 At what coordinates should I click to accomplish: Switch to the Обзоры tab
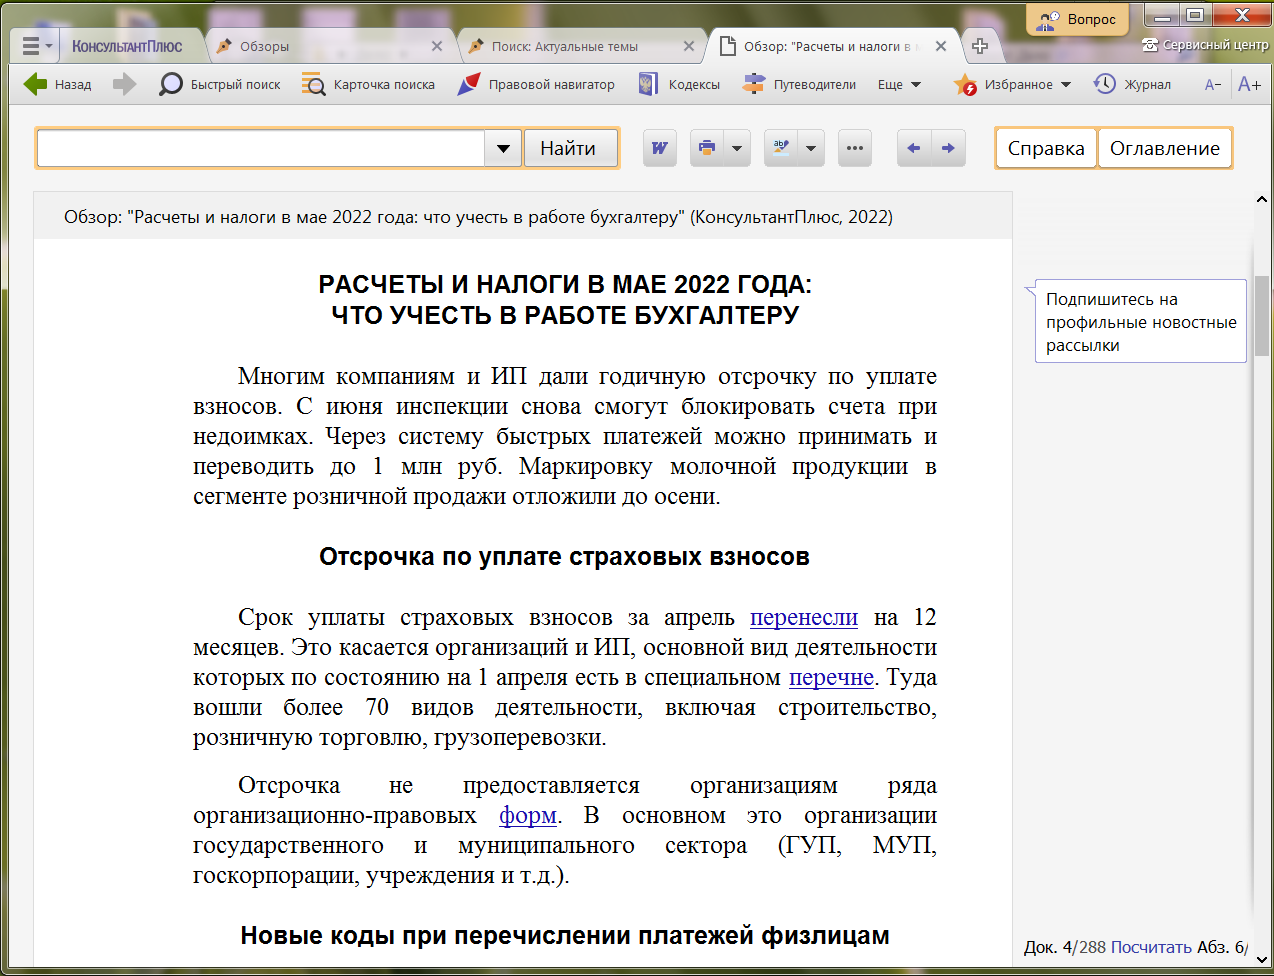point(264,46)
